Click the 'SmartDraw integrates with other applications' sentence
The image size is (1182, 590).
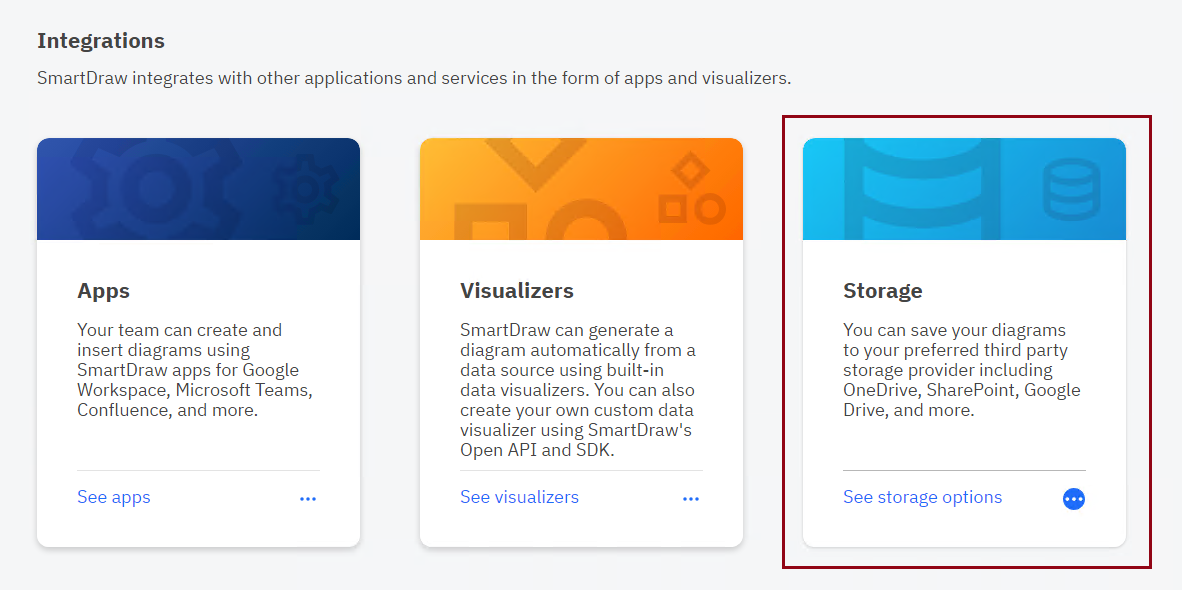tap(414, 78)
